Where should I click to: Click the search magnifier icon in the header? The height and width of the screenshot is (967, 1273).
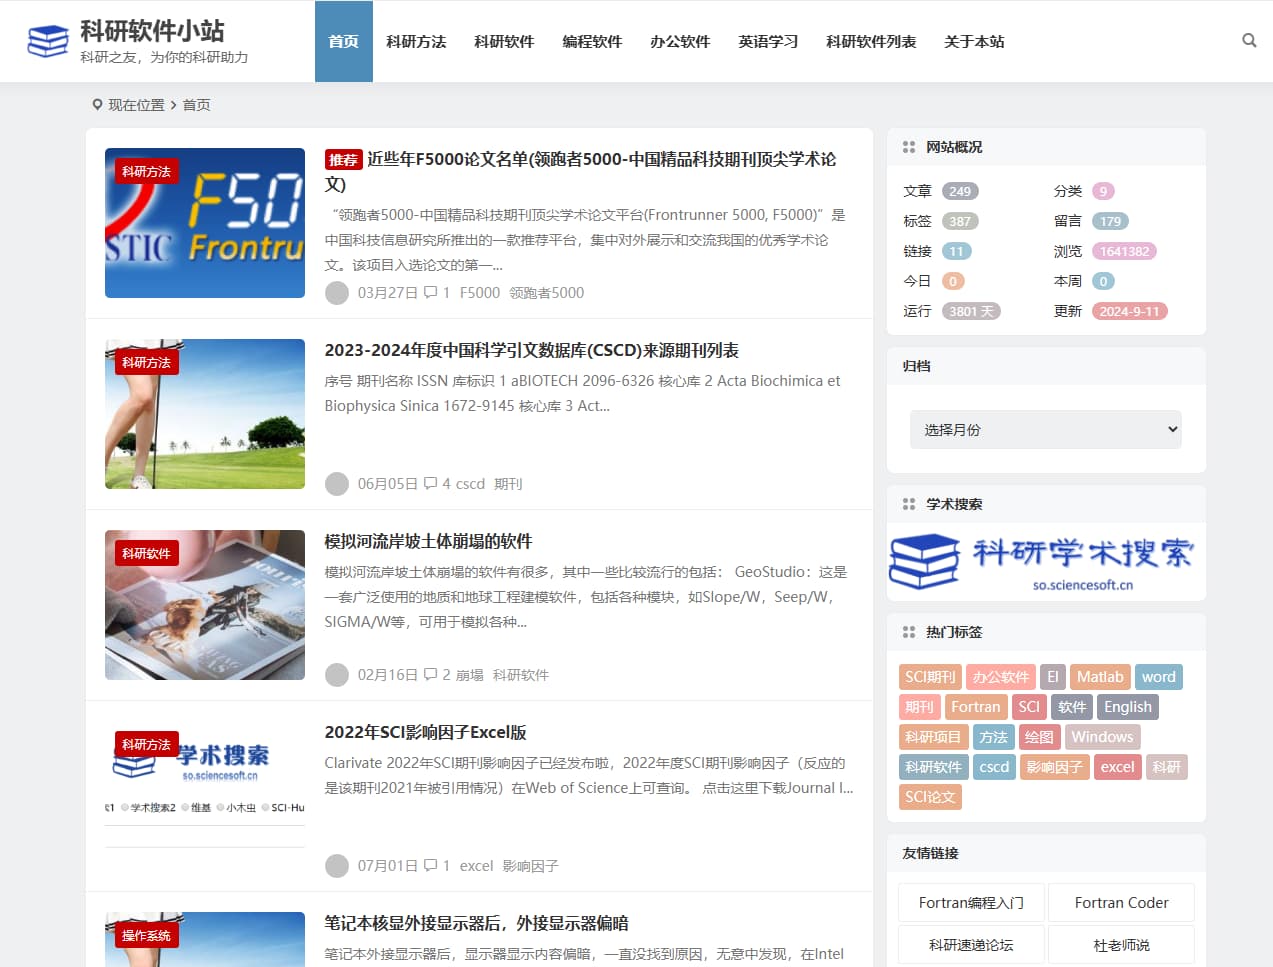tap(1248, 40)
